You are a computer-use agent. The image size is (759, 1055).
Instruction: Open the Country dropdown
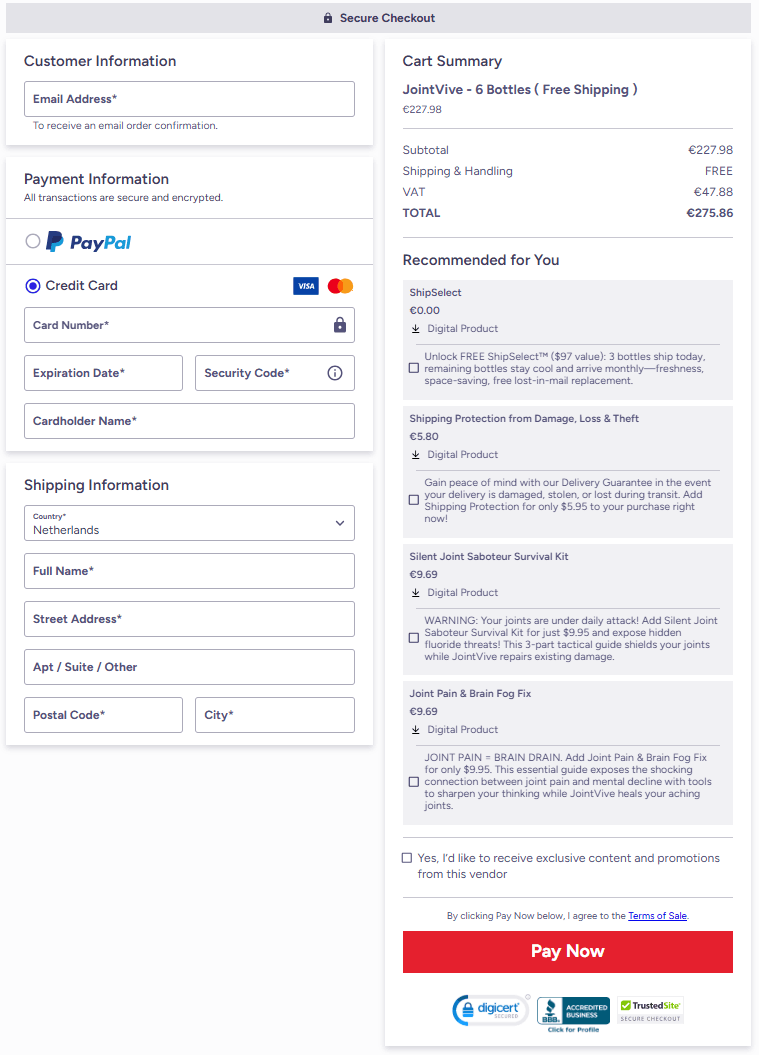click(189, 523)
